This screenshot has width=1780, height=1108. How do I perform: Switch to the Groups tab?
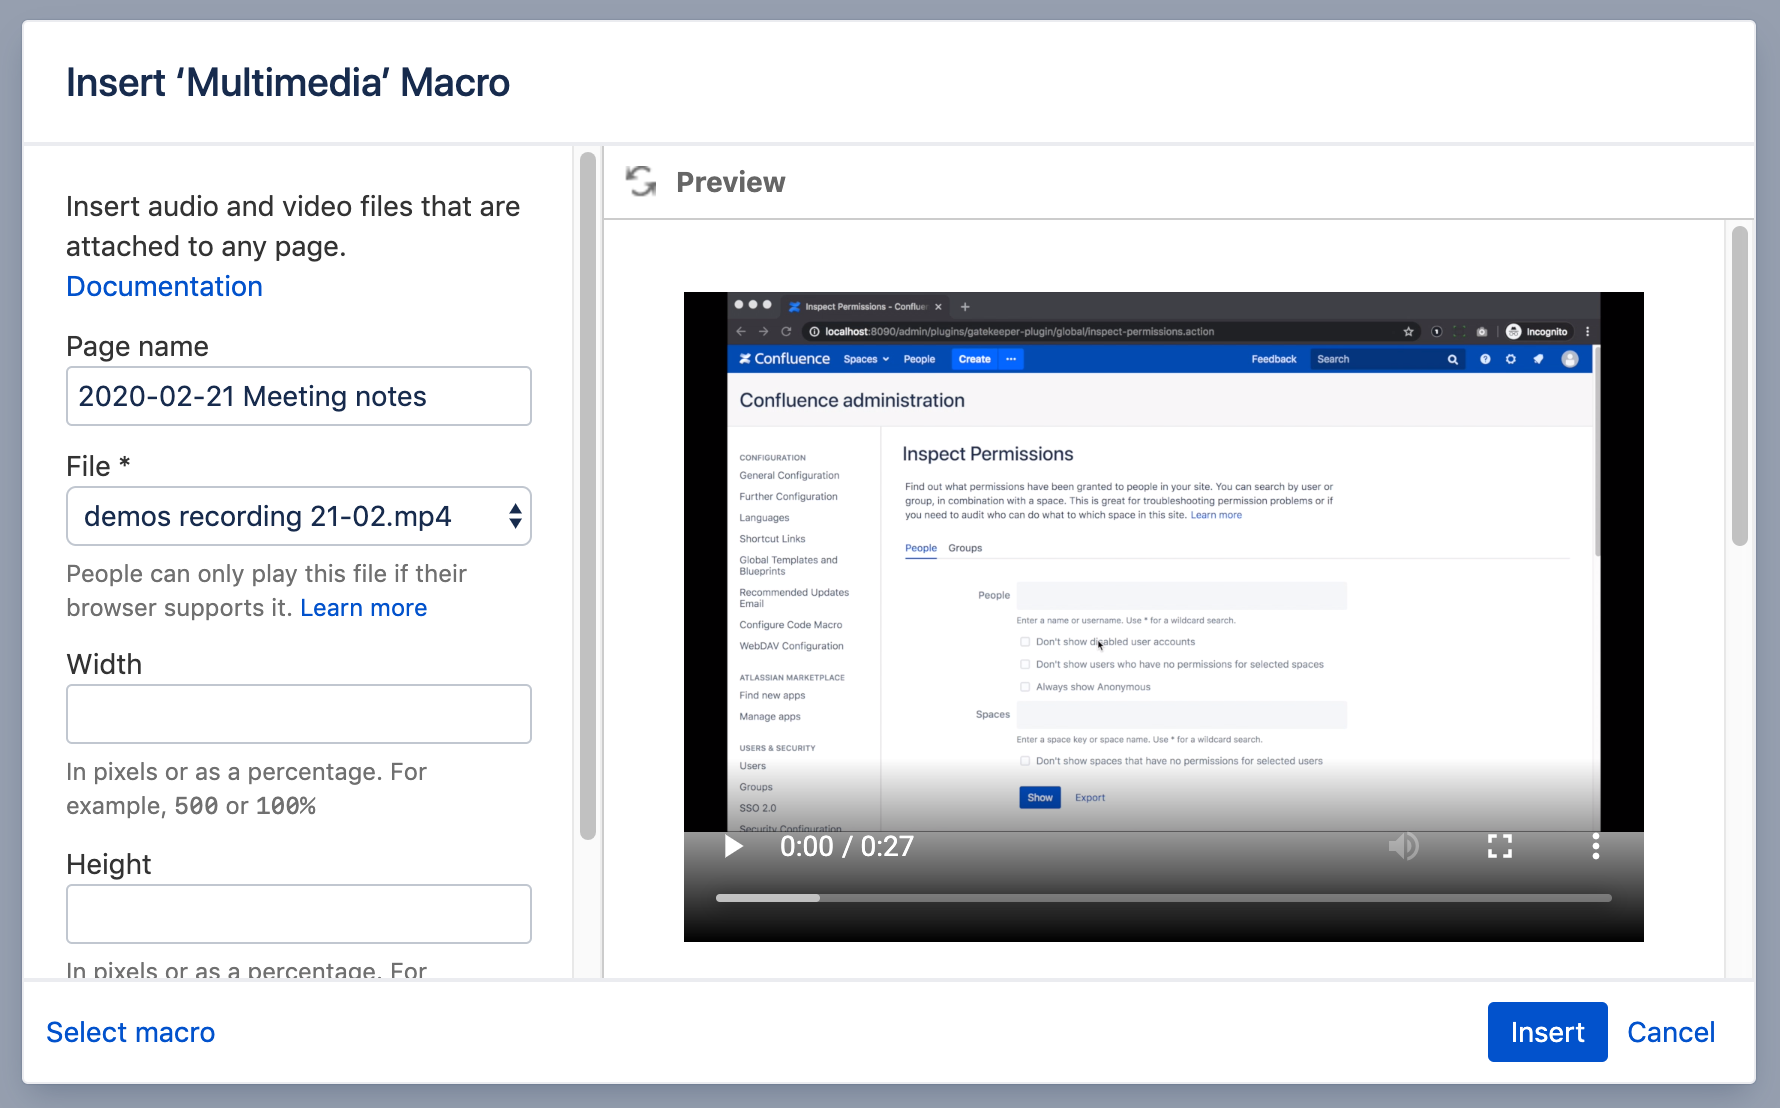(x=965, y=548)
